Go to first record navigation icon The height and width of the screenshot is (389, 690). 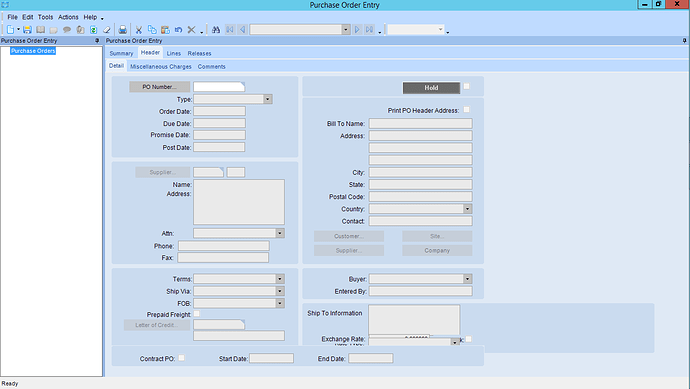[230, 29]
